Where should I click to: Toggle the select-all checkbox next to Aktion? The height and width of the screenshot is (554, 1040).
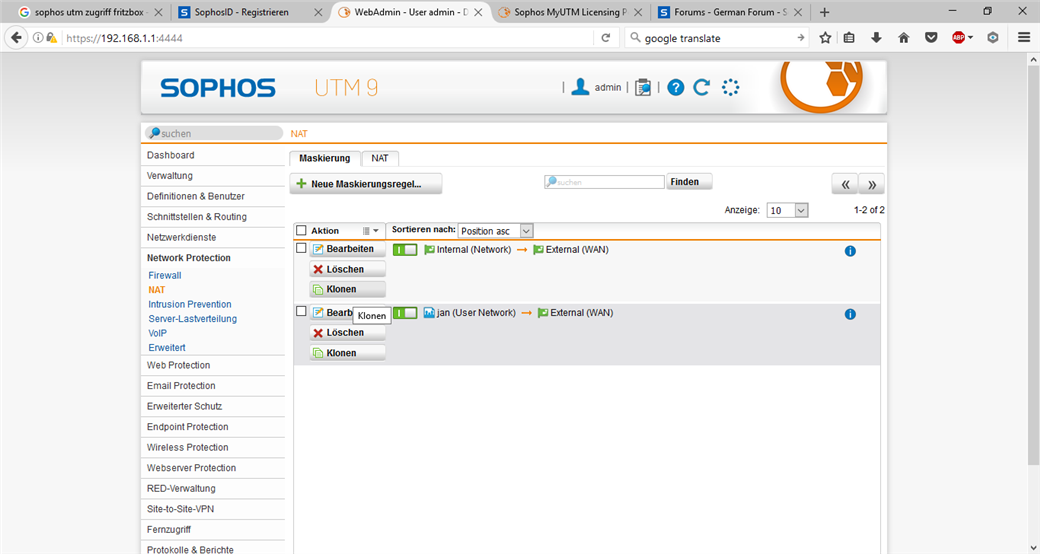(x=301, y=230)
